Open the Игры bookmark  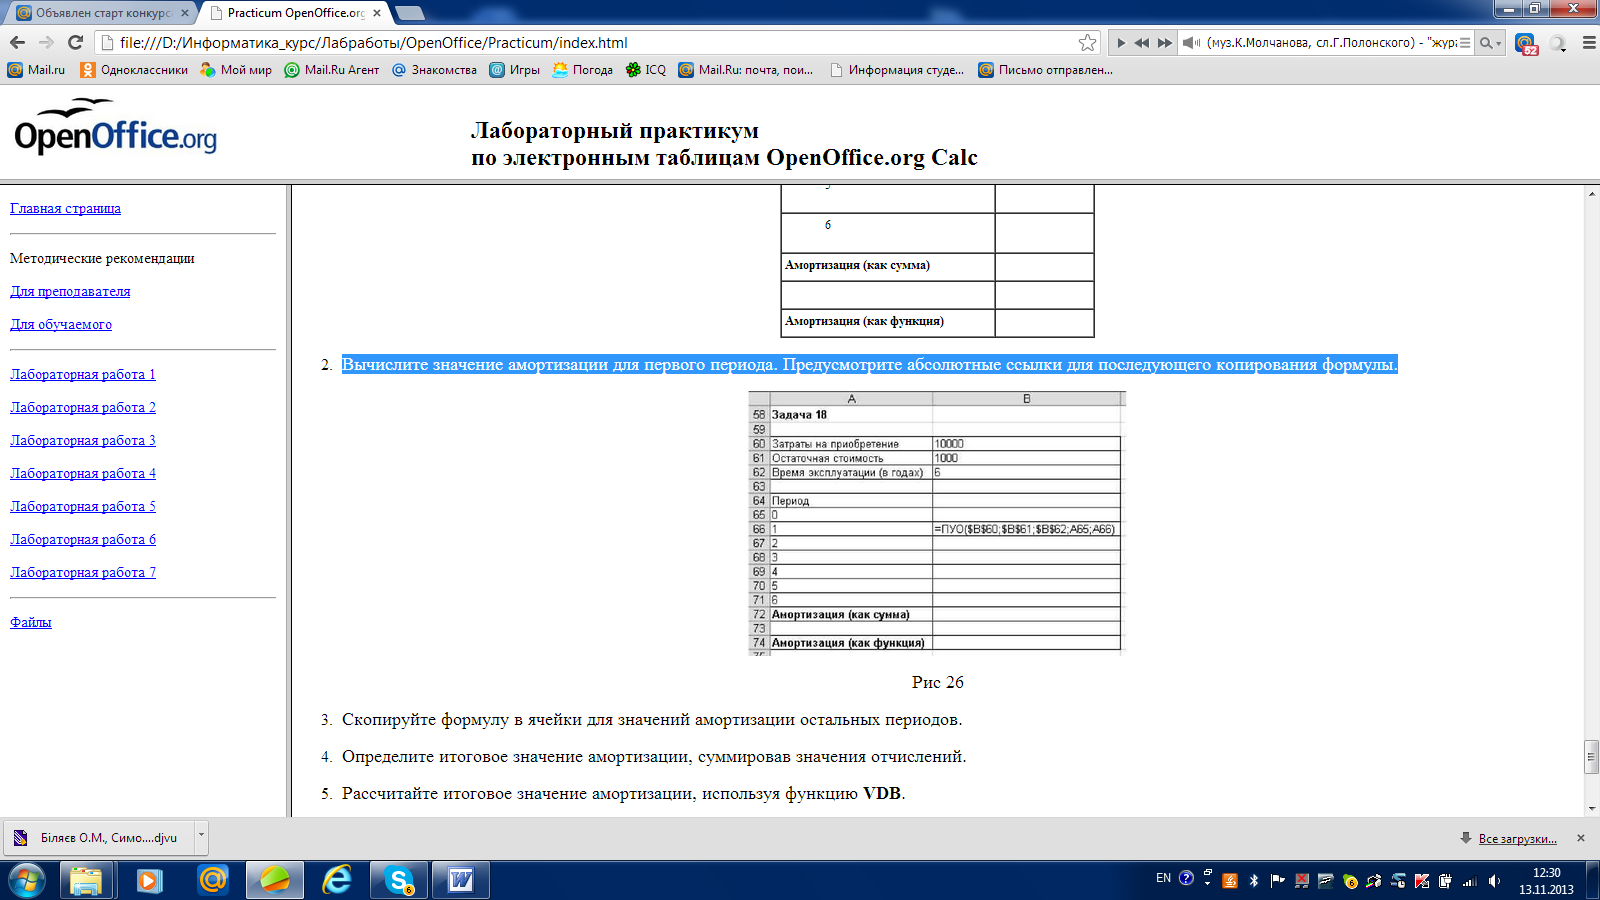coord(514,70)
